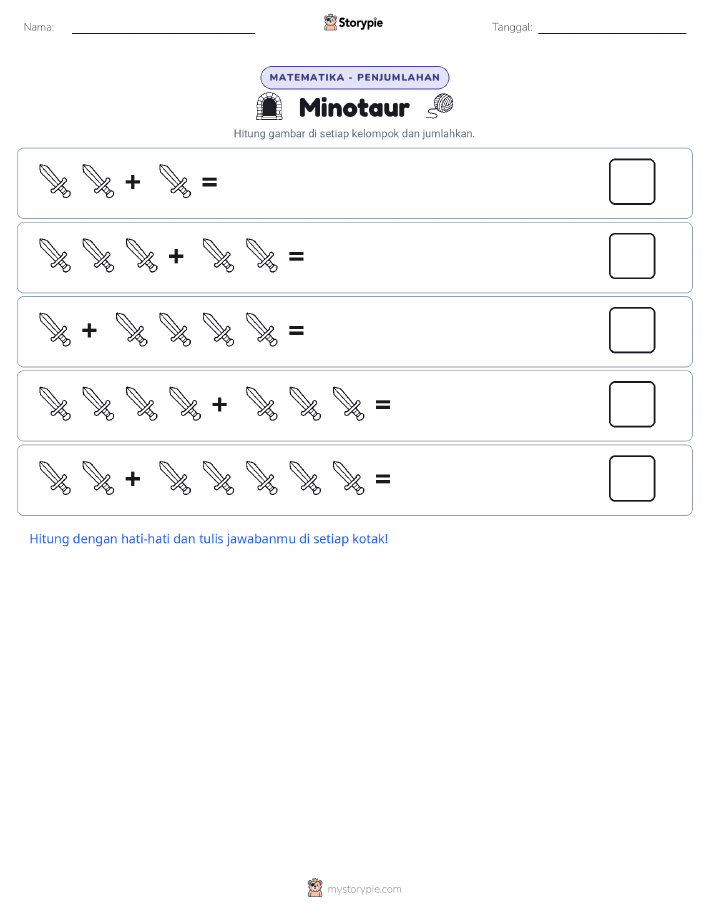Select the answer box in the third row
The height and width of the screenshot is (917, 709).
click(632, 330)
